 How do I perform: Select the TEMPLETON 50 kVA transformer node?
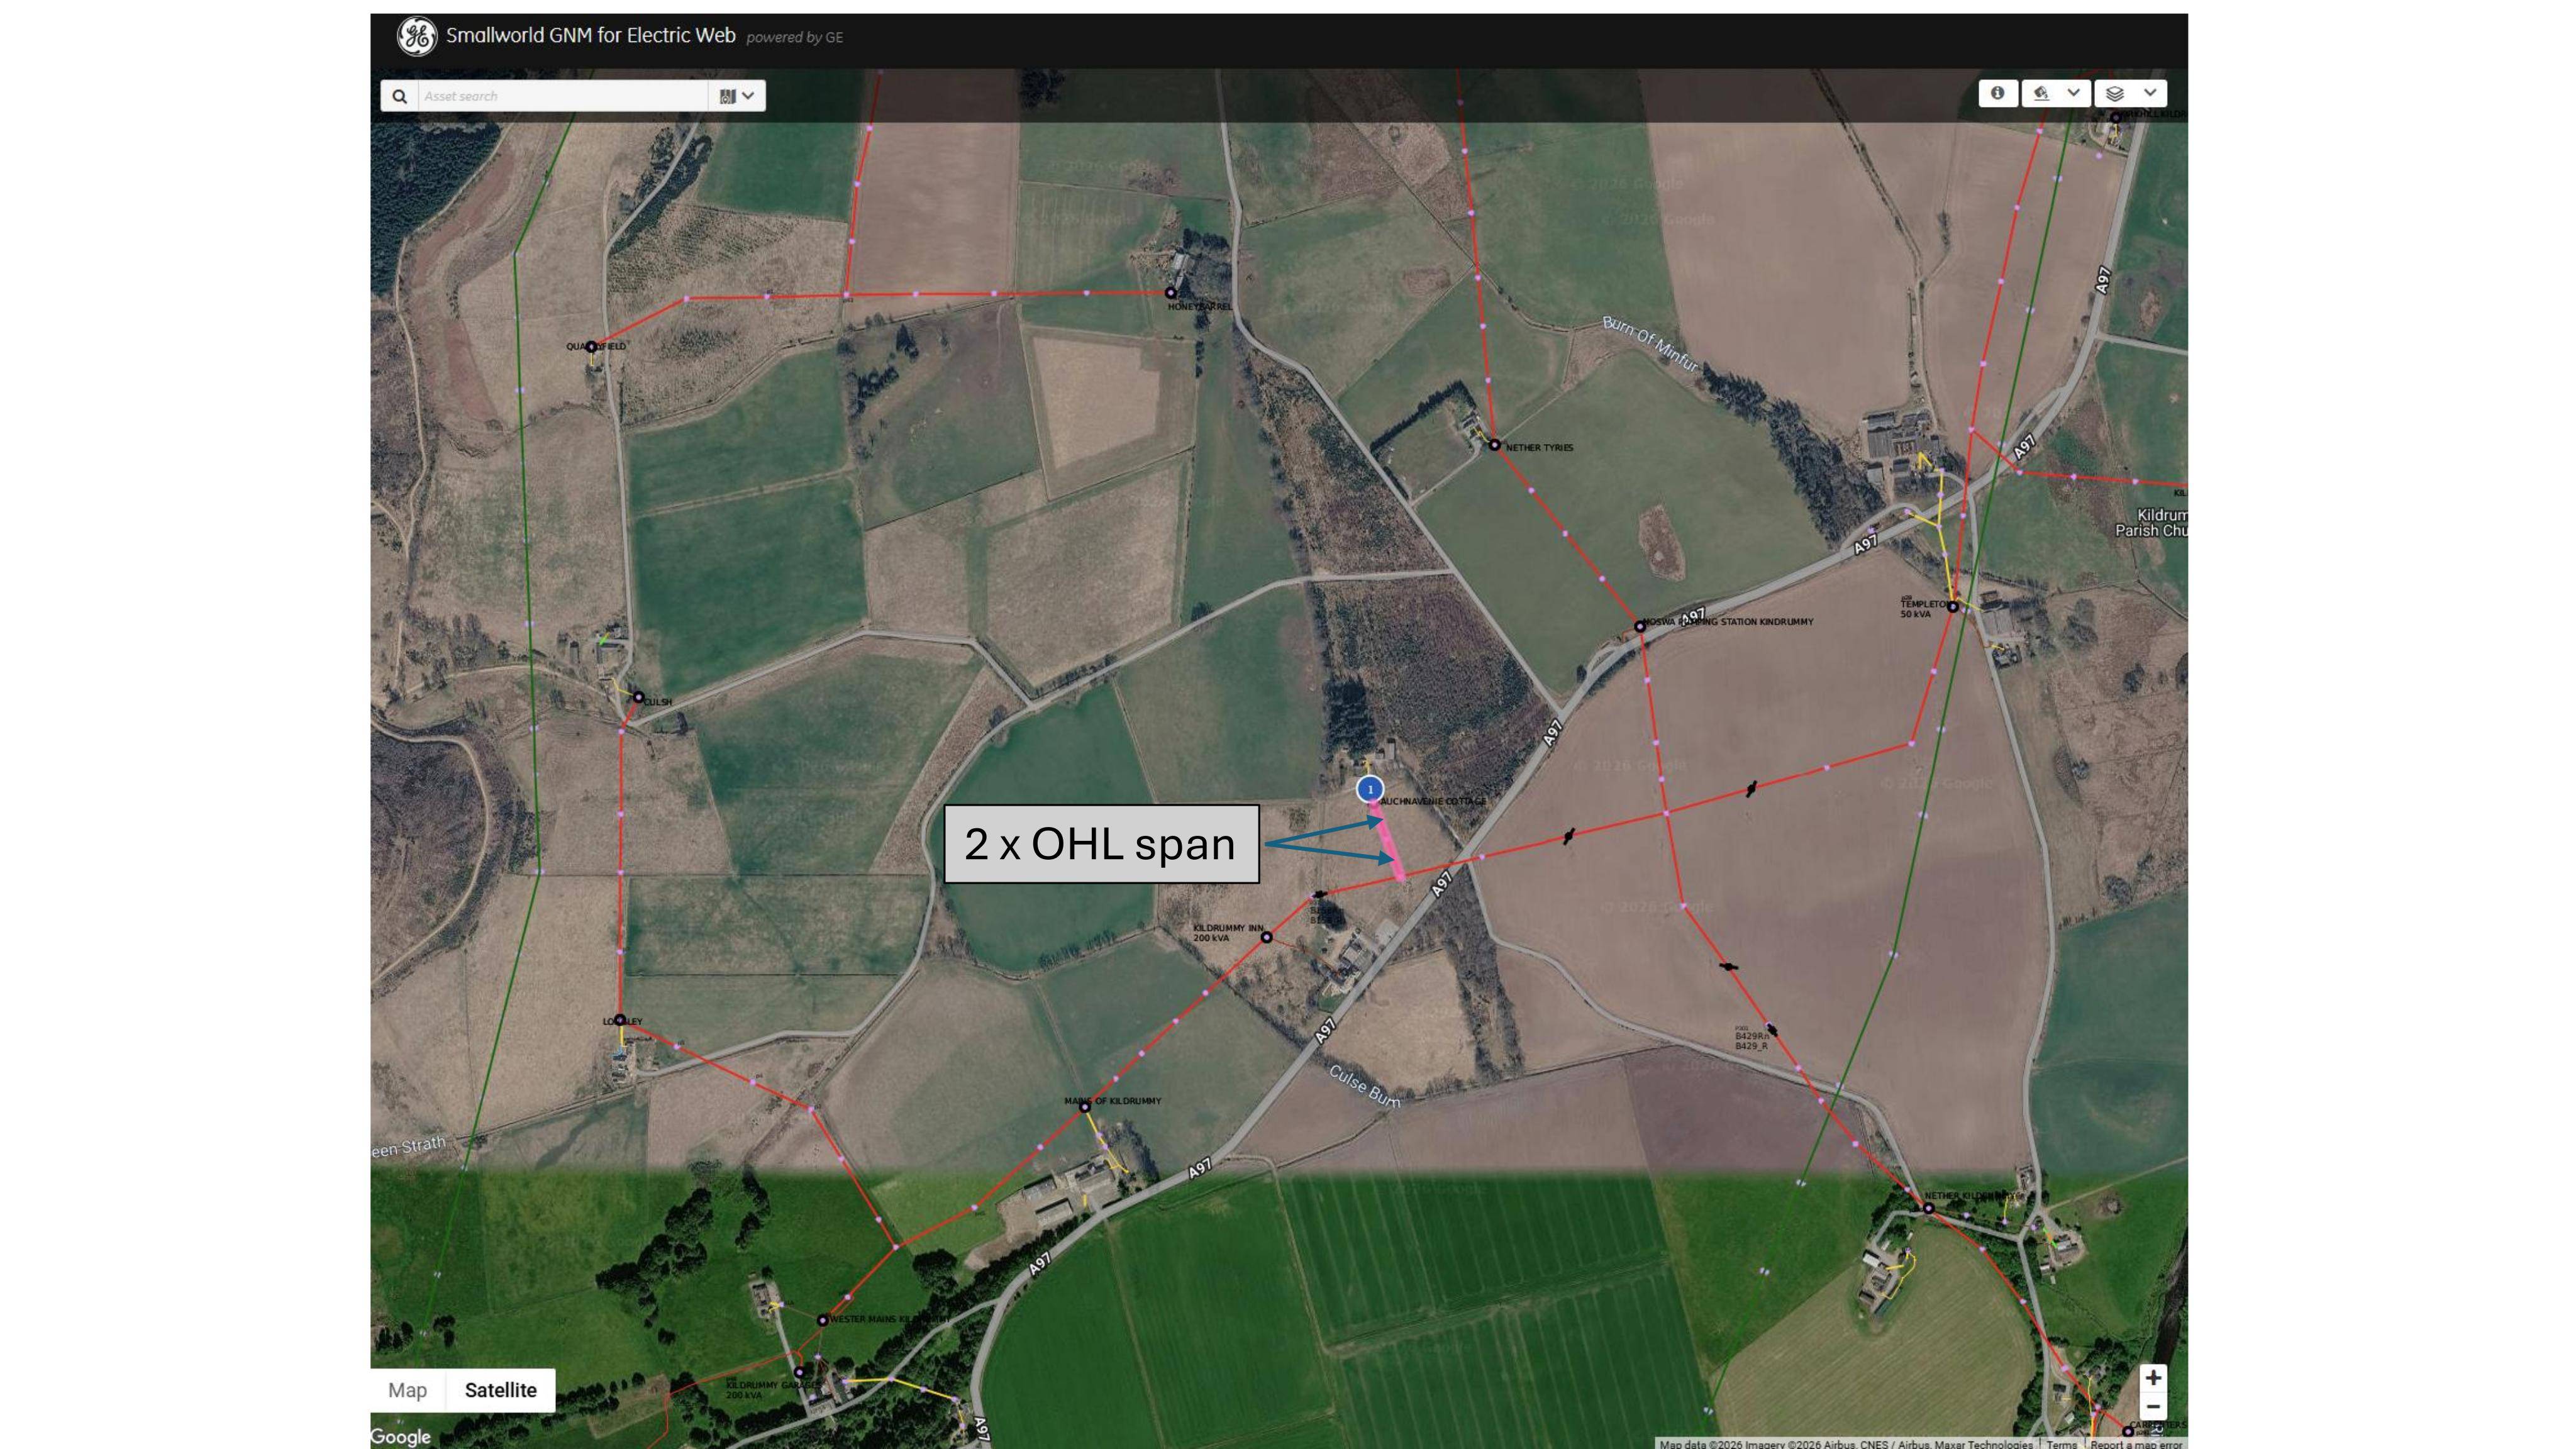1952,607
